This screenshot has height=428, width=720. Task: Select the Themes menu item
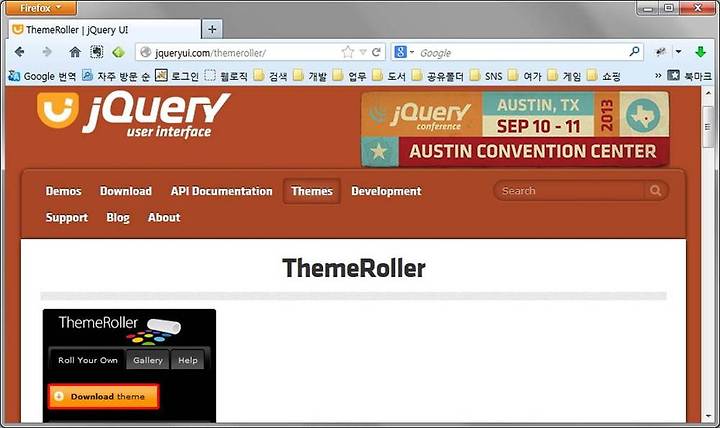[x=312, y=191]
